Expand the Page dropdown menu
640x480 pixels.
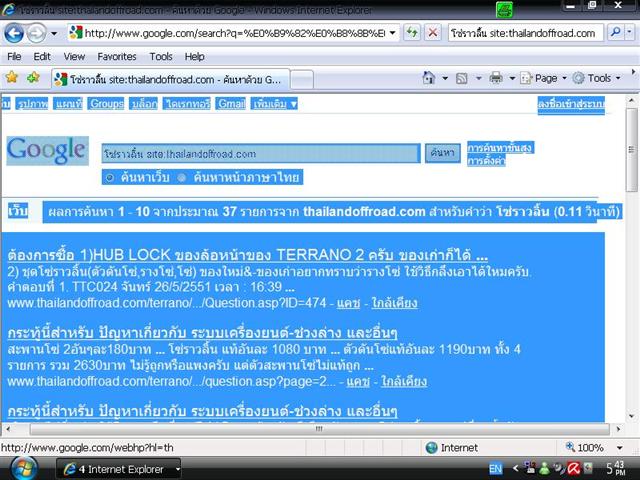click(544, 78)
